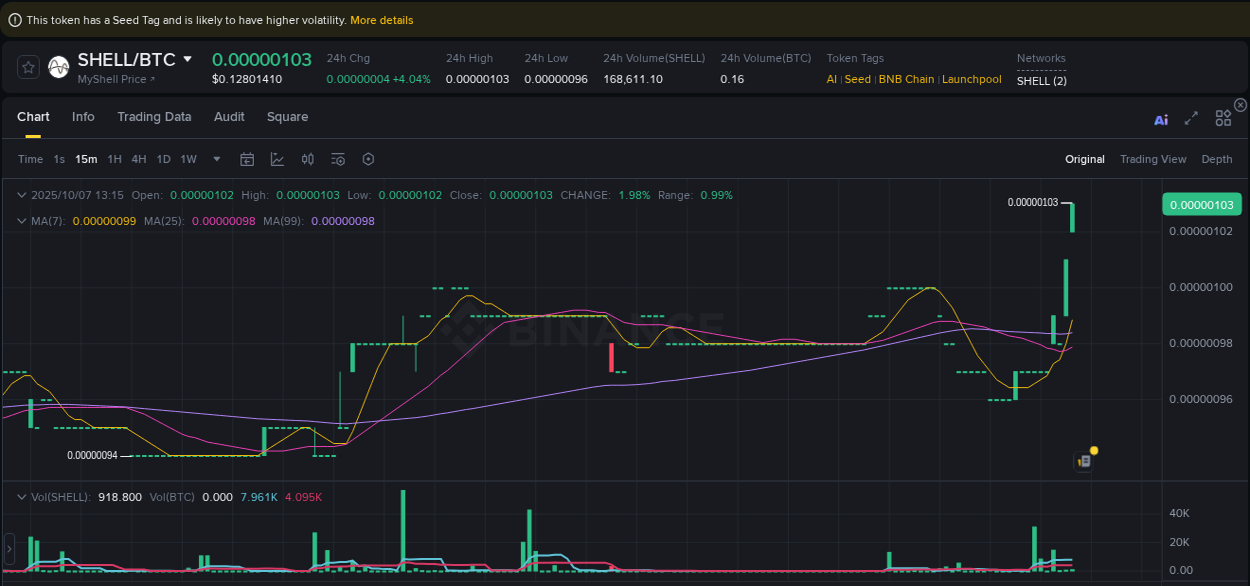Switch to the Trading Data tab
The width and height of the screenshot is (1250, 586).
(x=154, y=117)
